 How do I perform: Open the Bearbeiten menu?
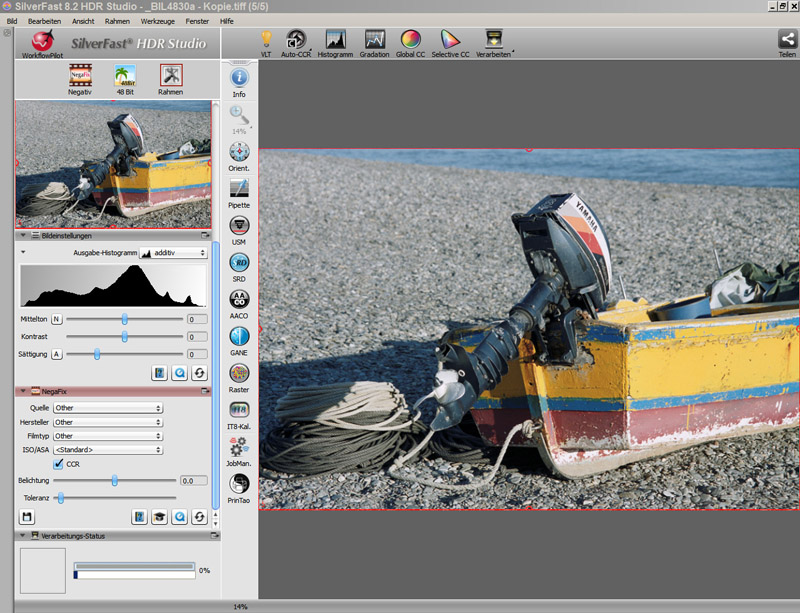44,20
